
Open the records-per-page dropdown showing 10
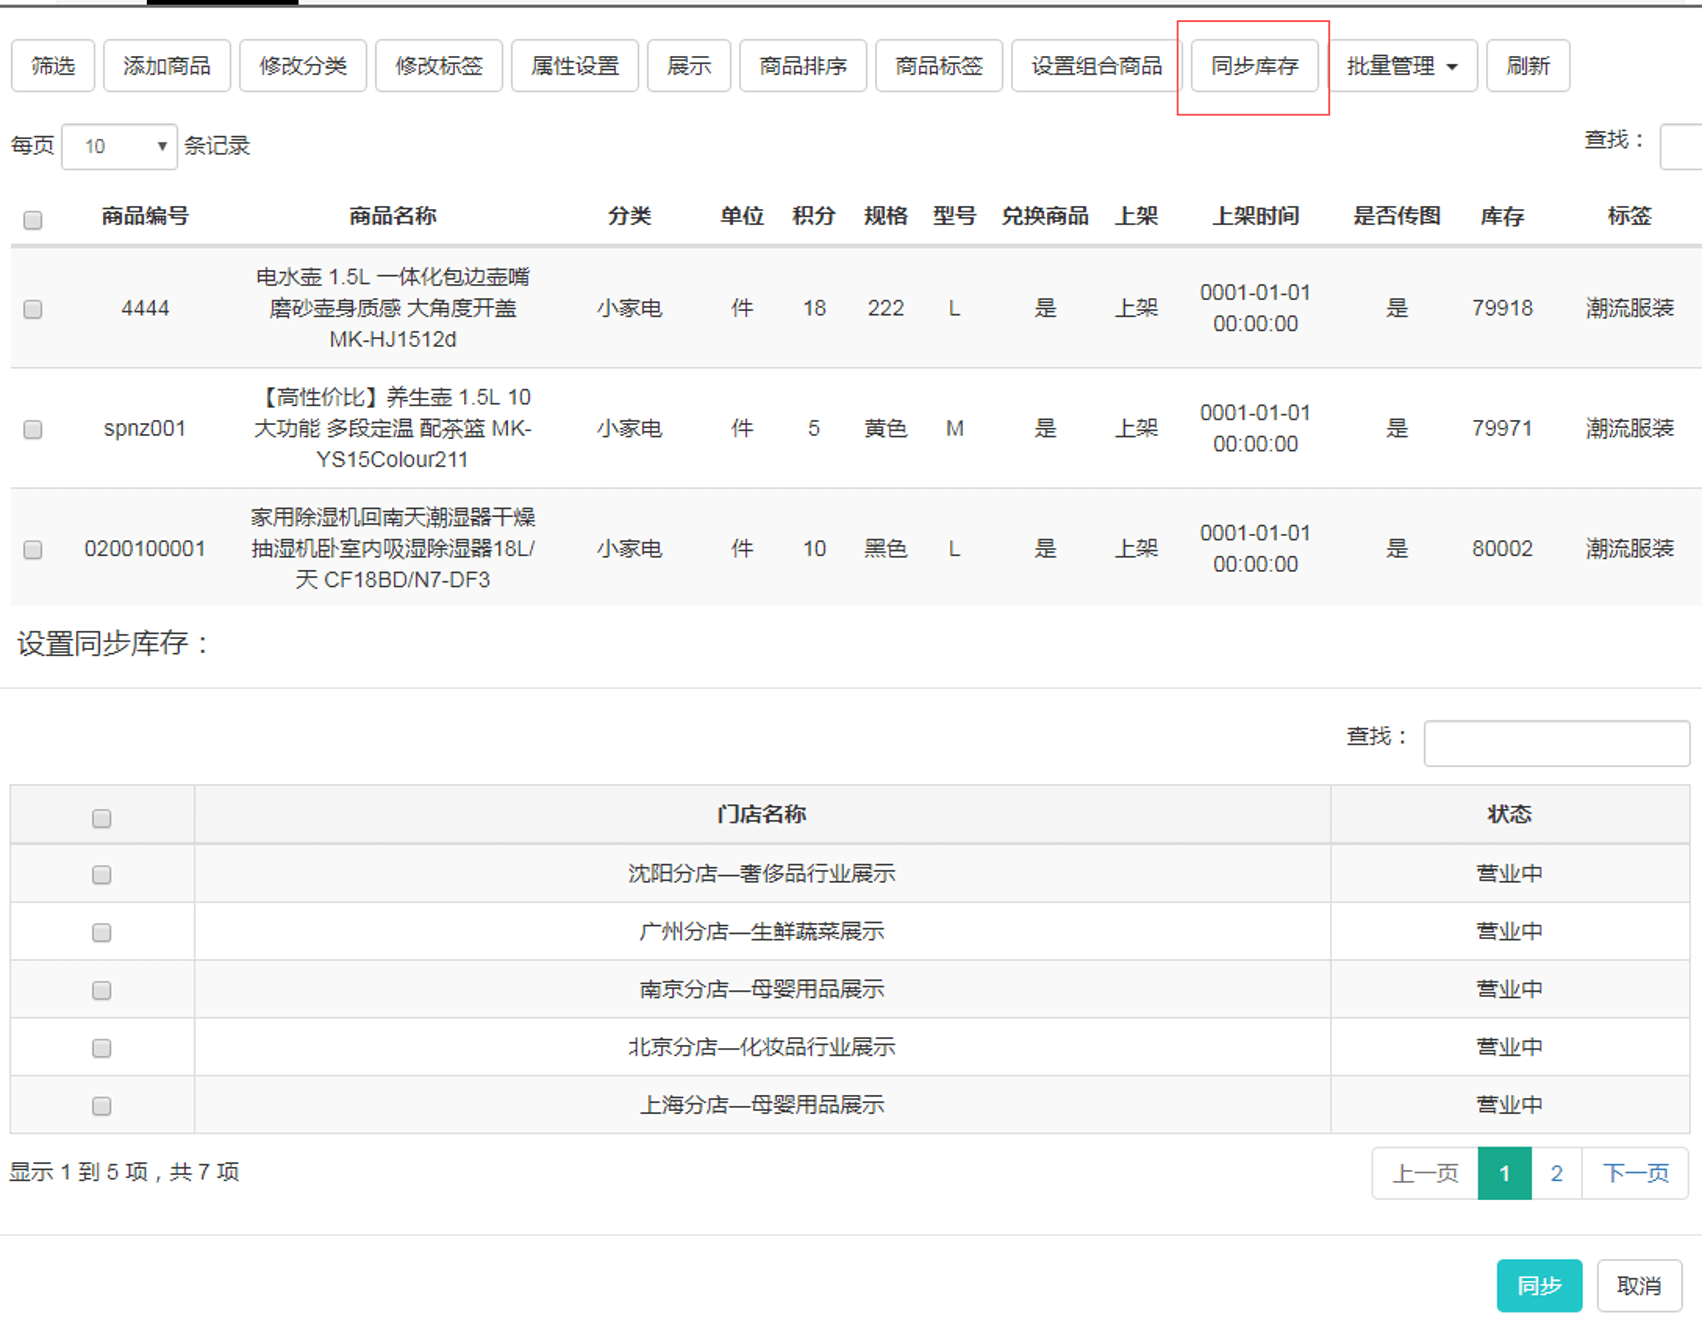(x=119, y=147)
